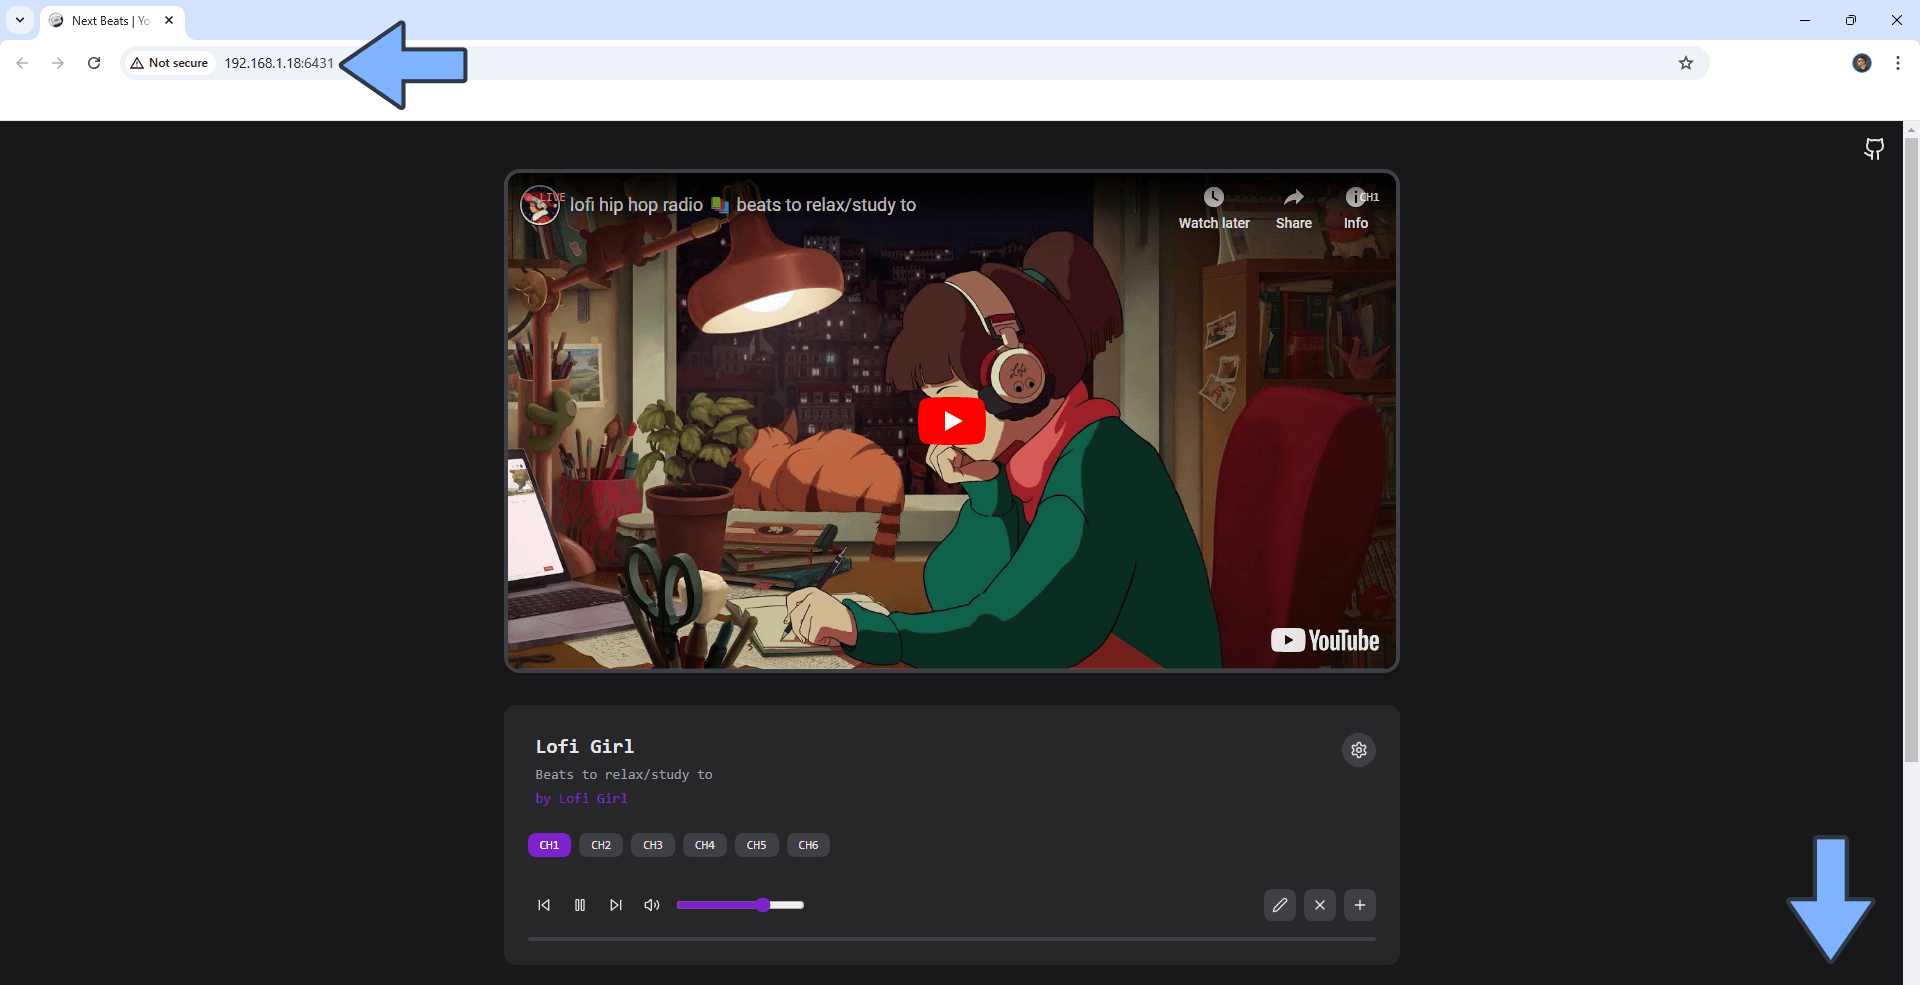This screenshot has height=985, width=1920.
Task: Click the Lofi Girl channel avatar
Action: pyautogui.click(x=540, y=205)
